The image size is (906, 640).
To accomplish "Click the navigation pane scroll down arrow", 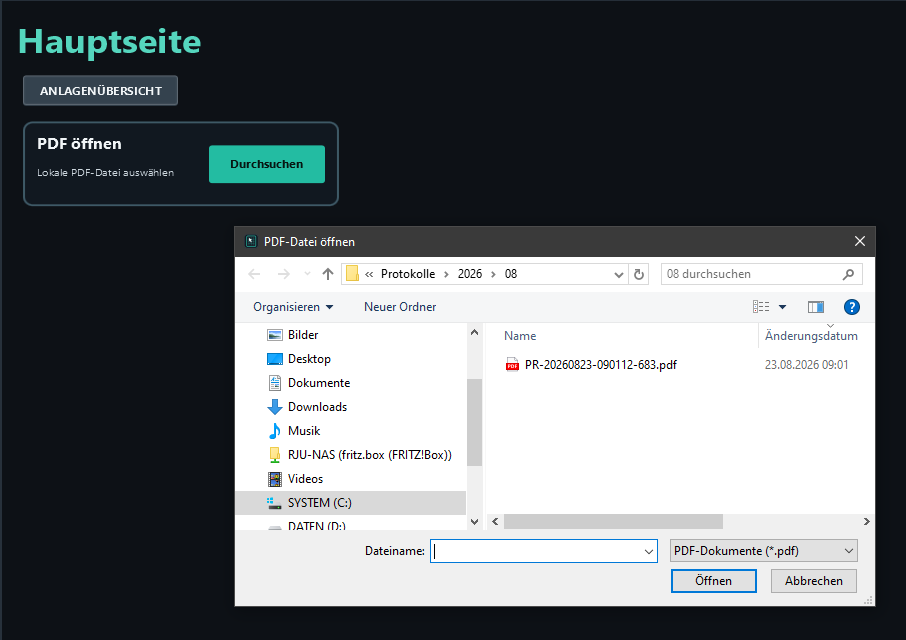I will pos(474,522).
